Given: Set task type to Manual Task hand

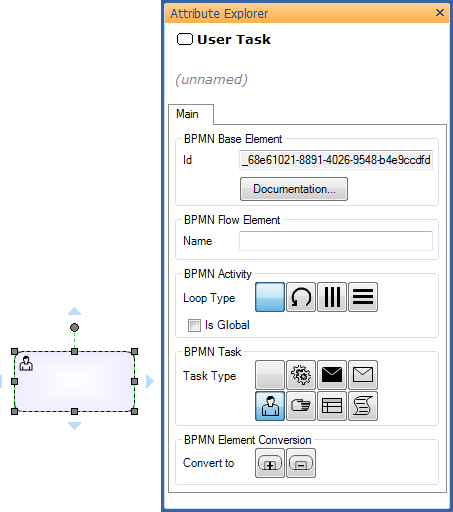Looking at the screenshot, I should [x=301, y=406].
